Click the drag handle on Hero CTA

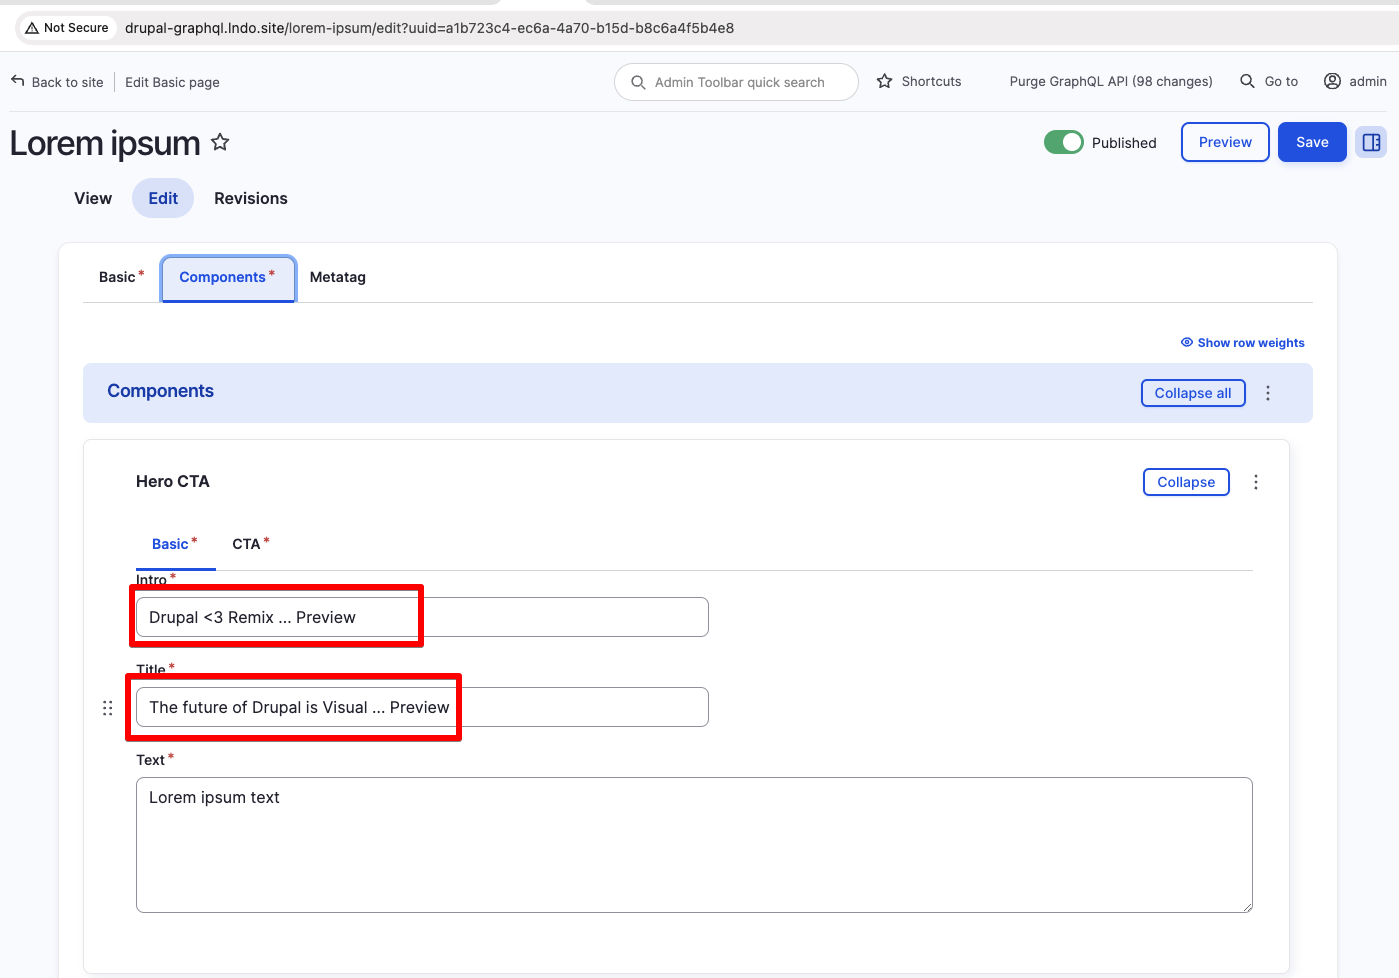[x=107, y=707]
